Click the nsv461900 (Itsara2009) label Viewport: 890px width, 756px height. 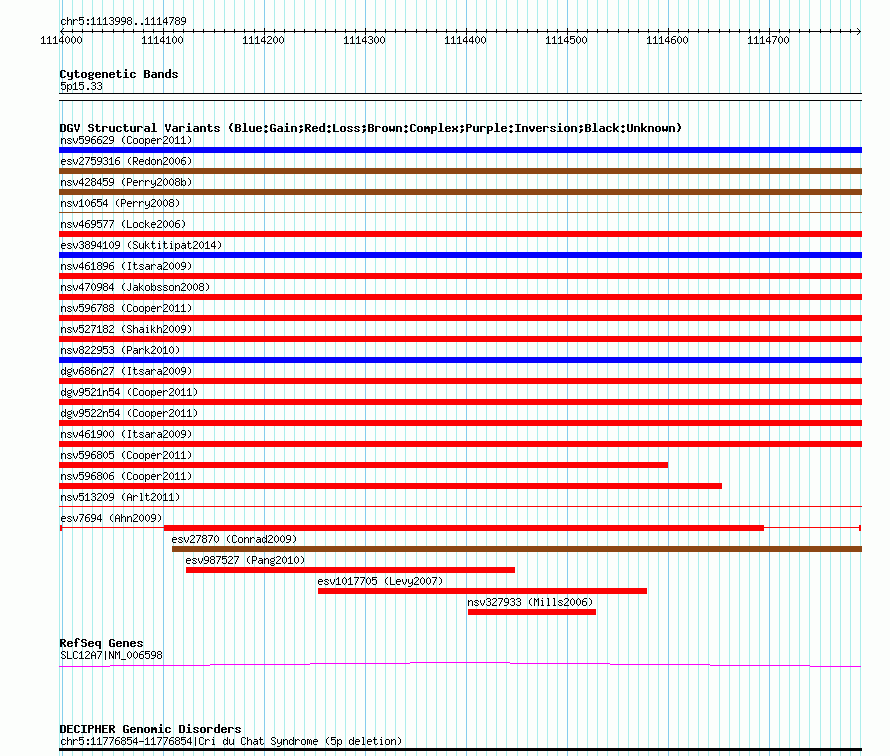coord(126,434)
